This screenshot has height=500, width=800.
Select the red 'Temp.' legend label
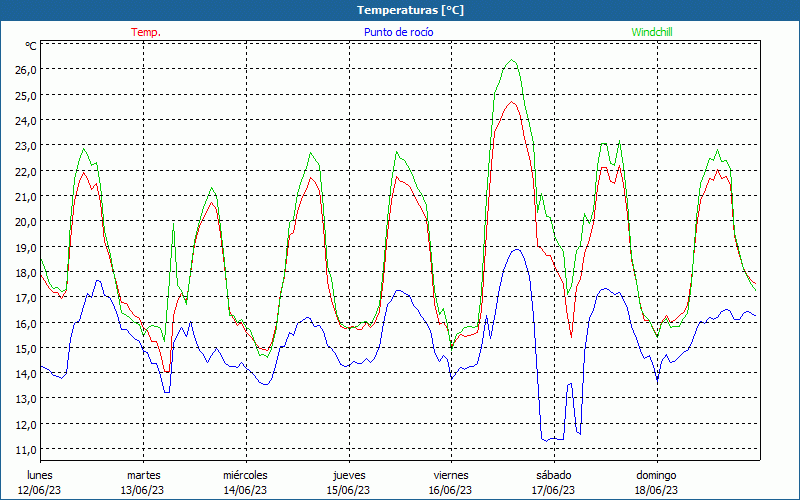click(x=146, y=32)
